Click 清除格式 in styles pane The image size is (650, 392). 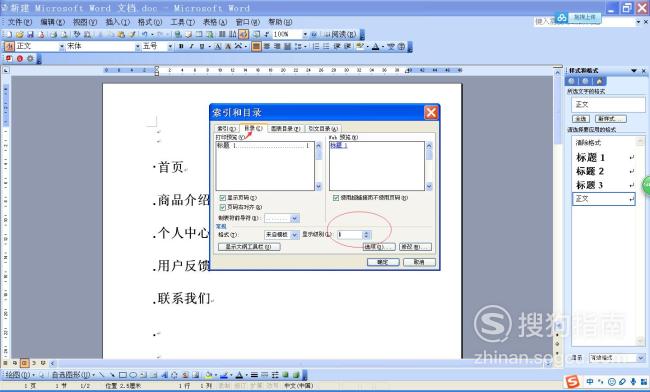[x=604, y=143]
